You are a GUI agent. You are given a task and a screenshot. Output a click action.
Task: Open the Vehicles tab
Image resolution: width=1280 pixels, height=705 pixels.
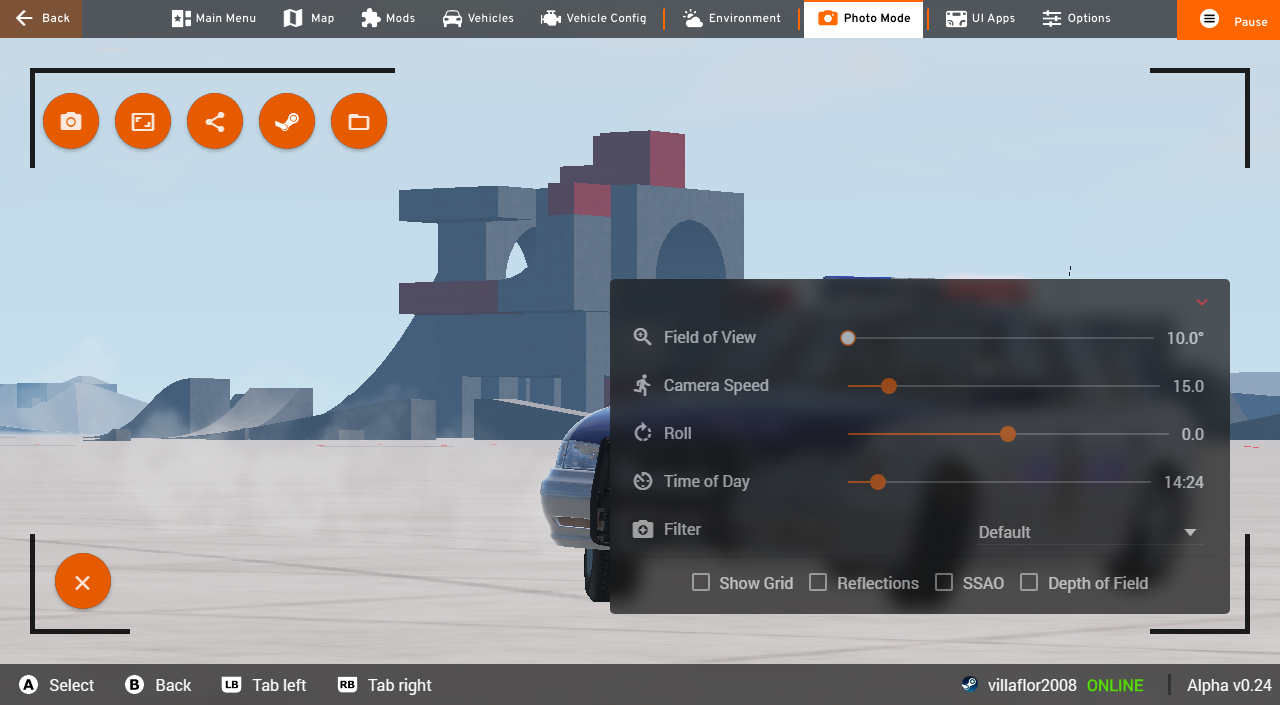(x=478, y=18)
